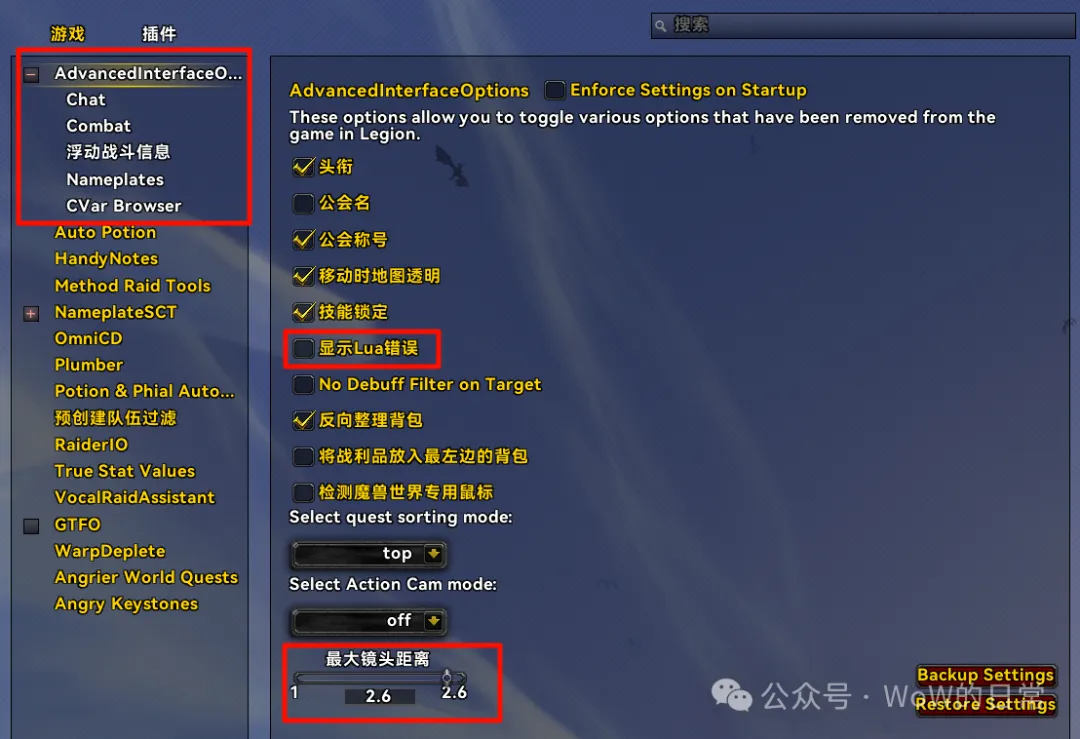Open the CVar Browser sub-panel
The height and width of the screenshot is (739, 1080).
tap(124, 206)
